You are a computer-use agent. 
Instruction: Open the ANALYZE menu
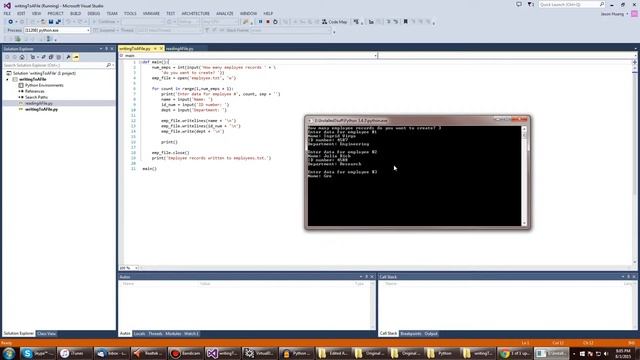(x=224, y=13)
